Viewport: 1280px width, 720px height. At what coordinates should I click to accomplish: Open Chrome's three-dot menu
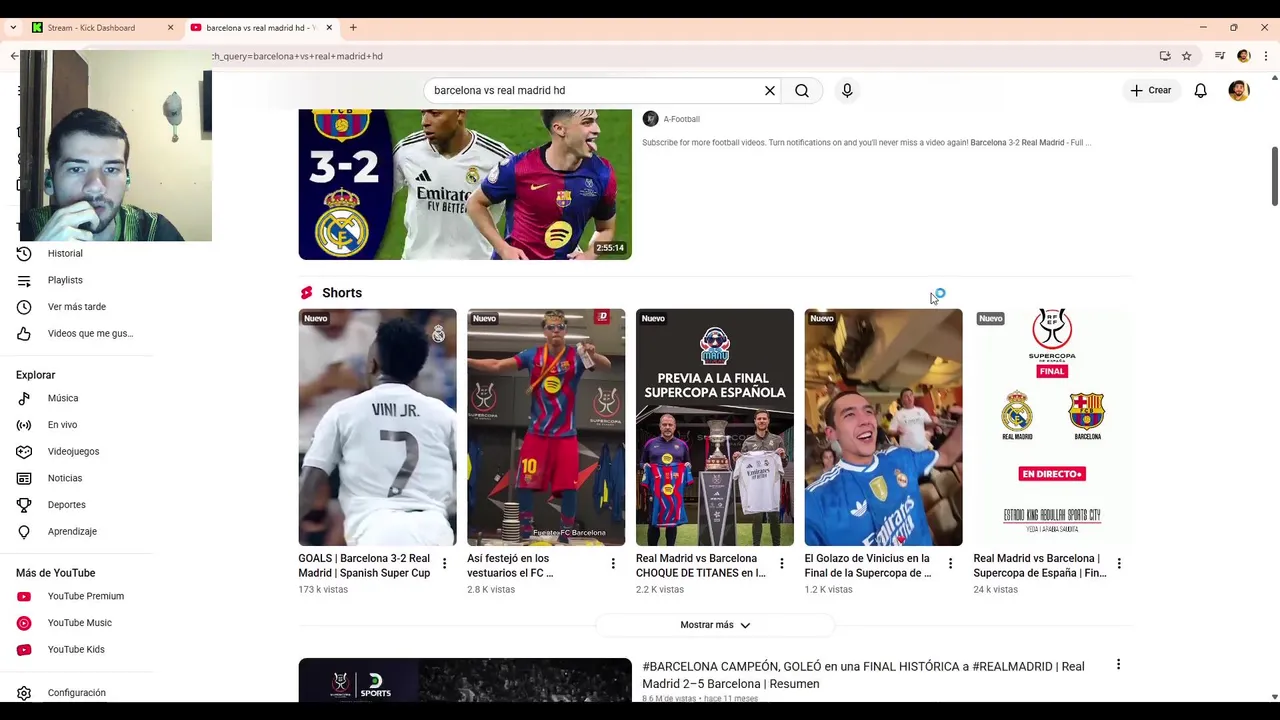[1266, 56]
